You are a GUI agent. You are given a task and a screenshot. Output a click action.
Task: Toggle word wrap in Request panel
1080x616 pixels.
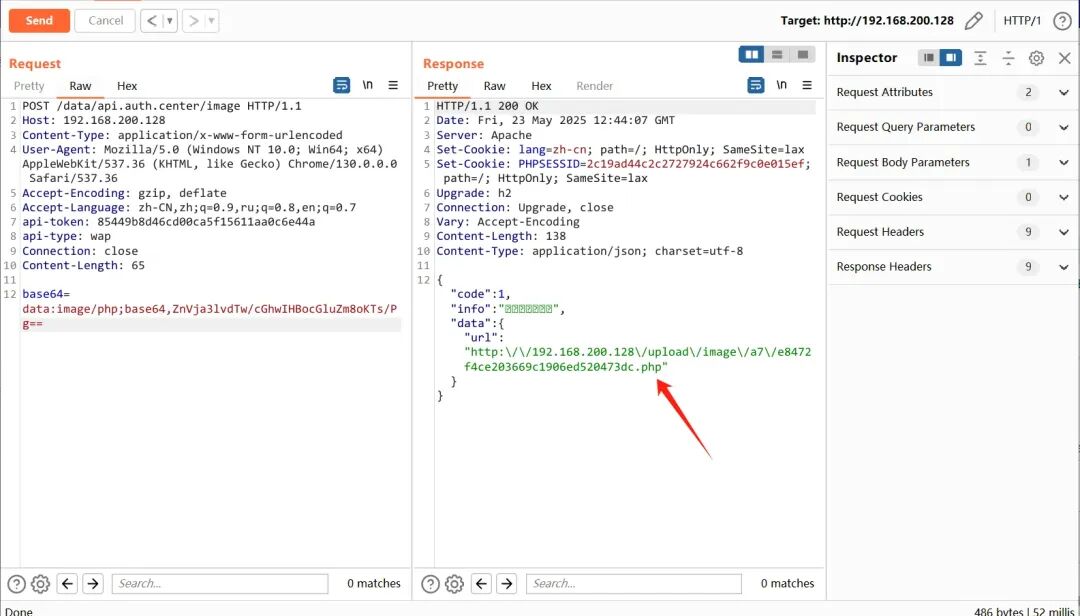click(341, 85)
